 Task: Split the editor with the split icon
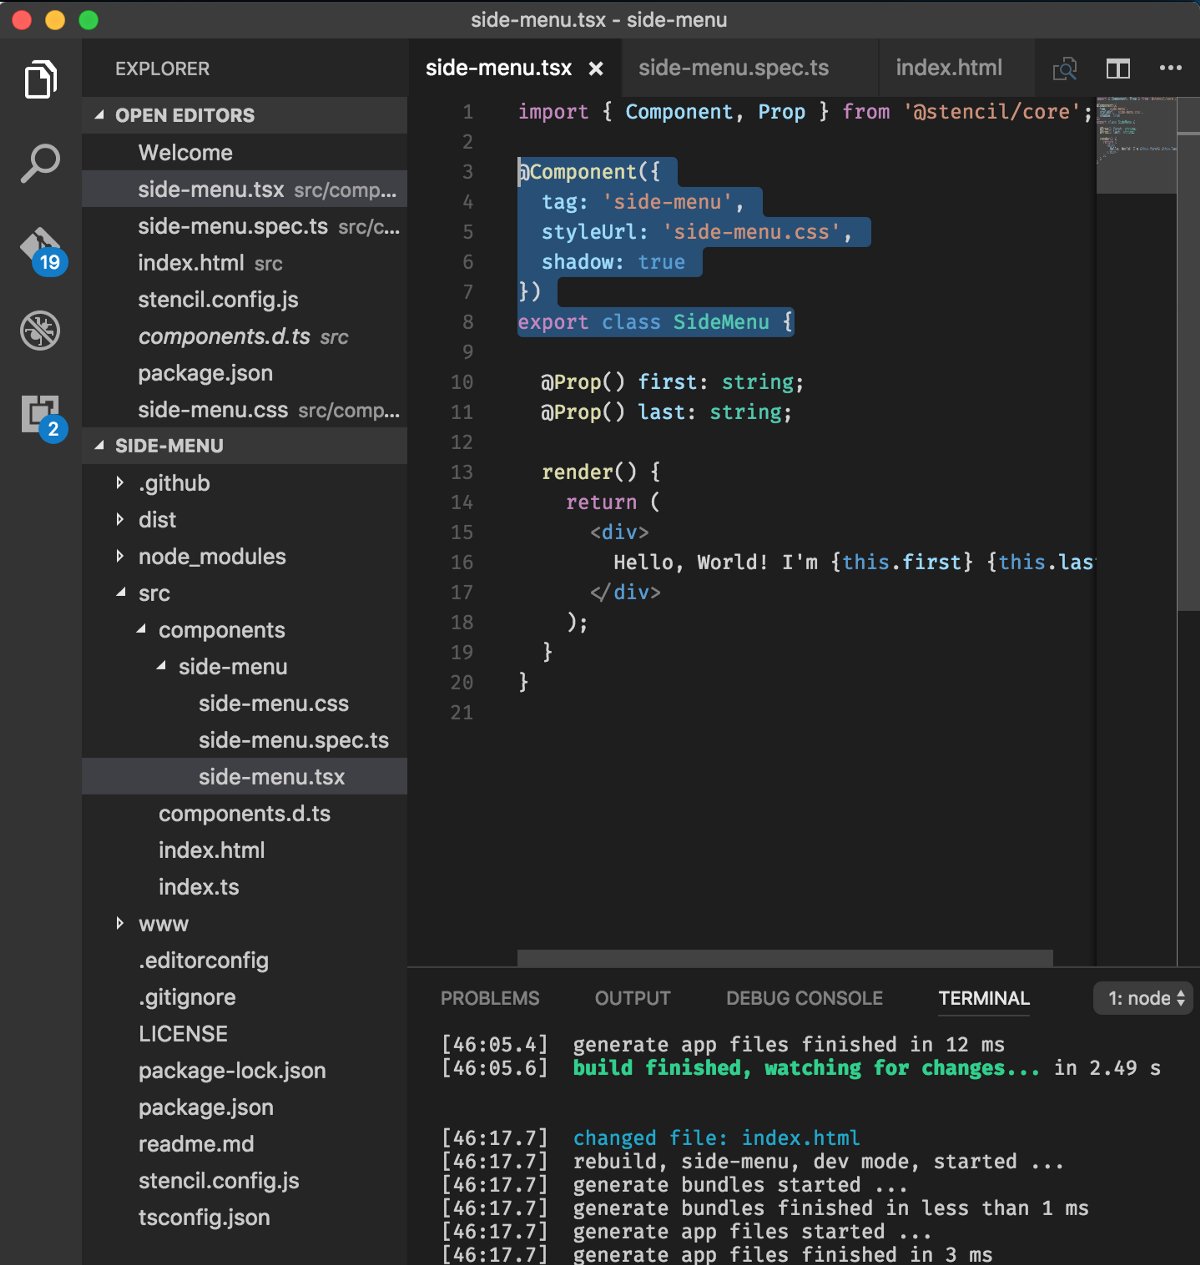[x=1118, y=68]
